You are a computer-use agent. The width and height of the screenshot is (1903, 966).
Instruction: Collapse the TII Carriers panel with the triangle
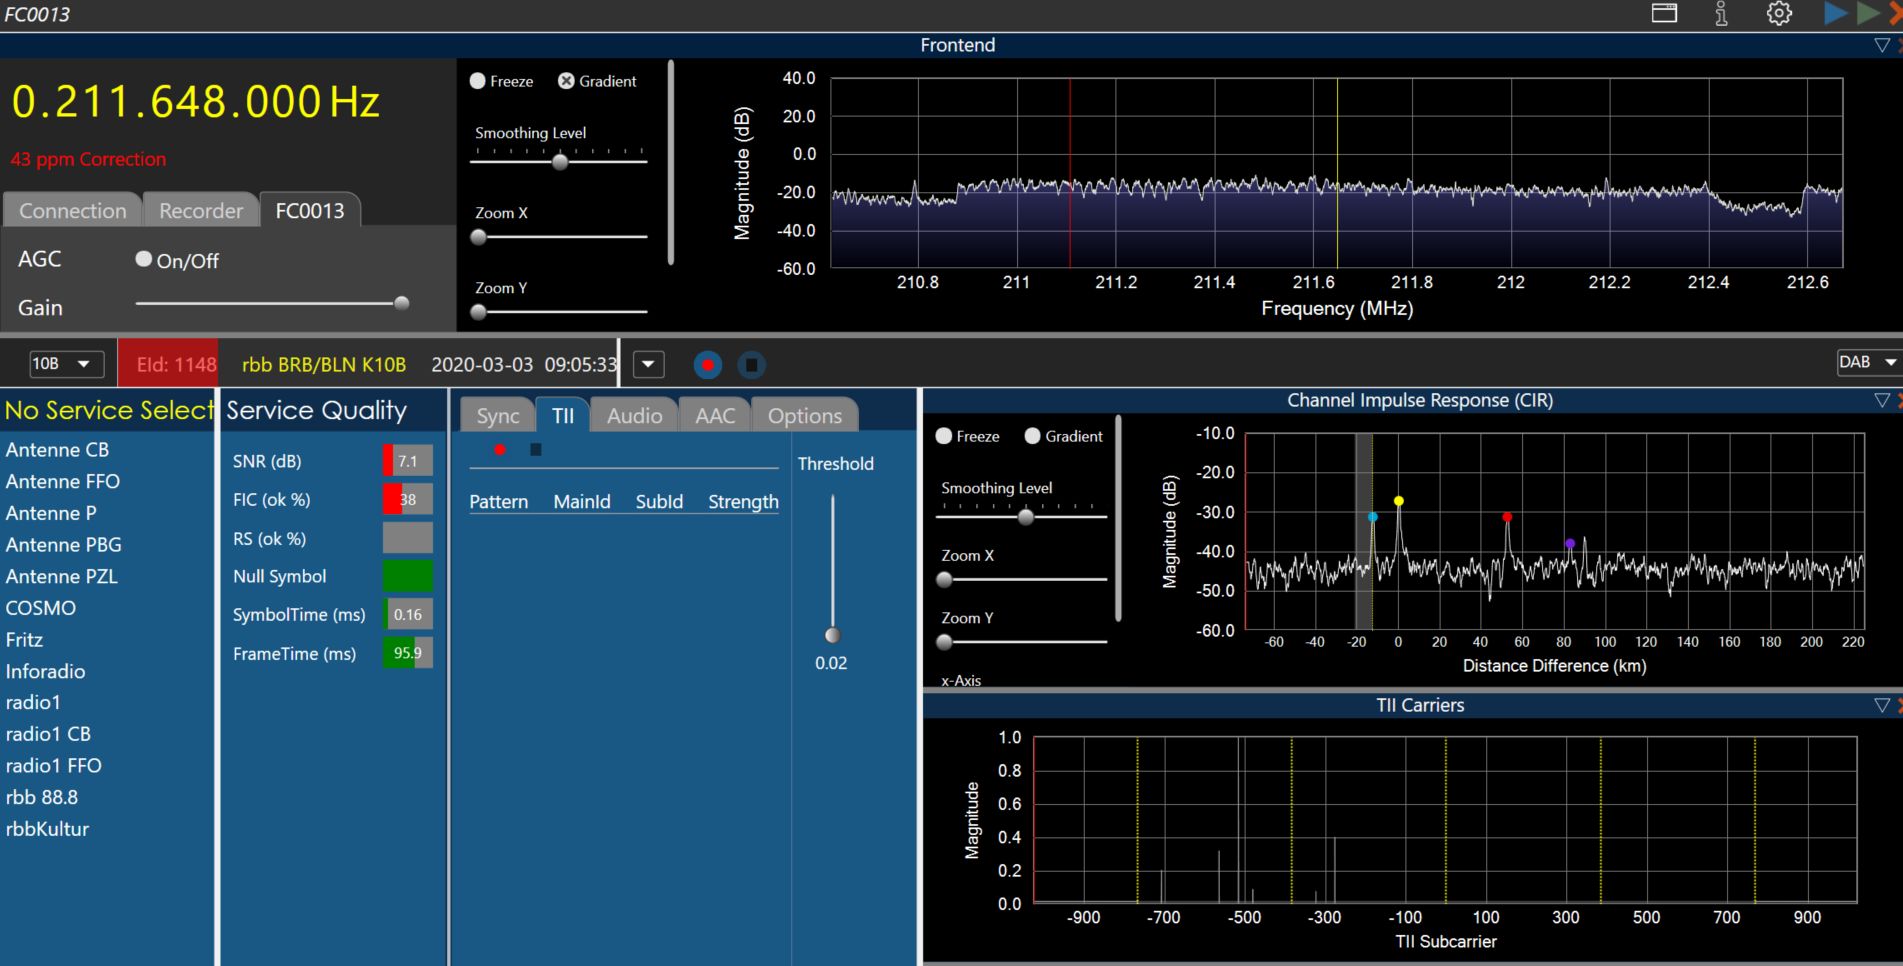[x=1881, y=706]
